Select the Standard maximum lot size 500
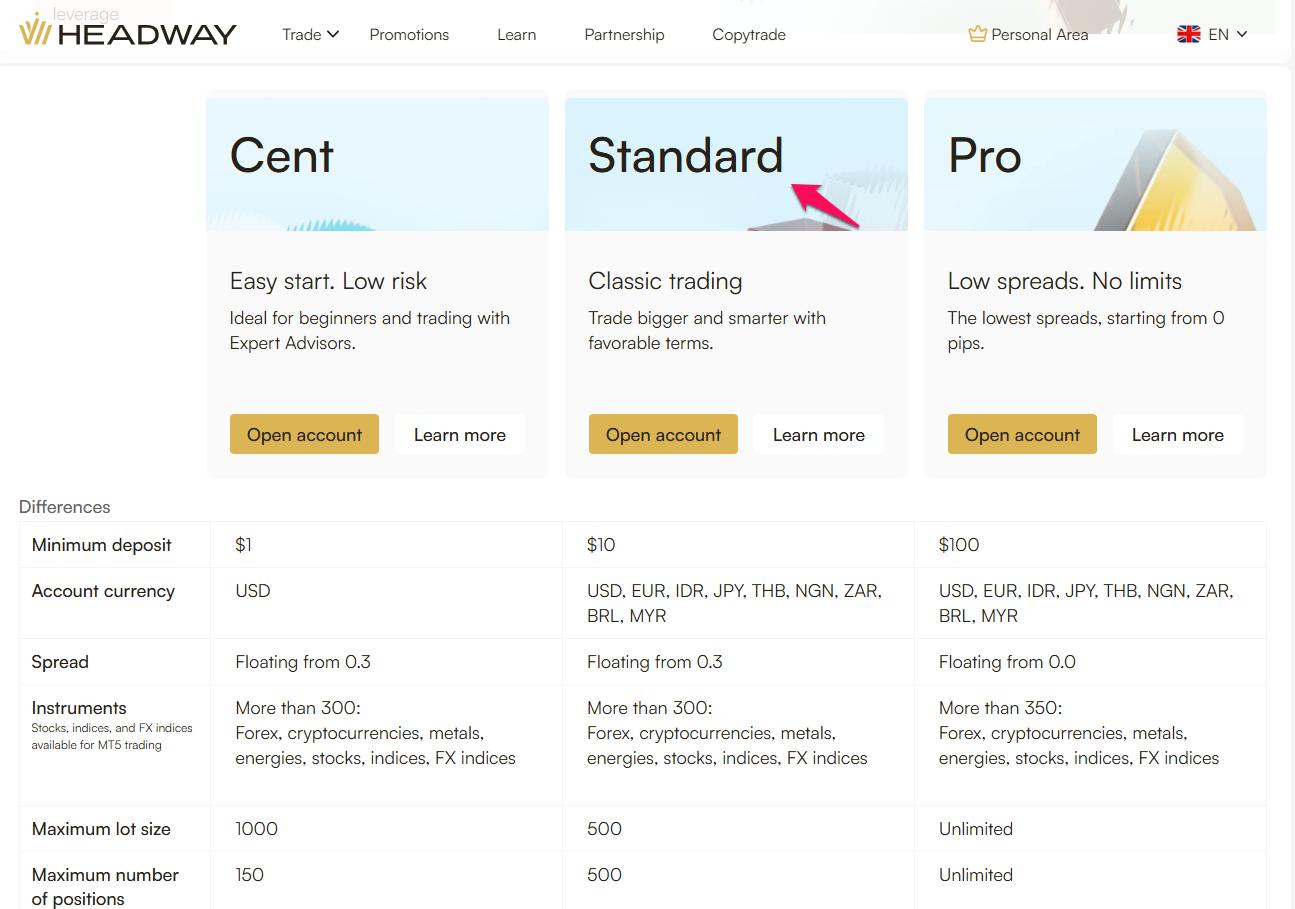The height and width of the screenshot is (909, 1295). point(604,829)
